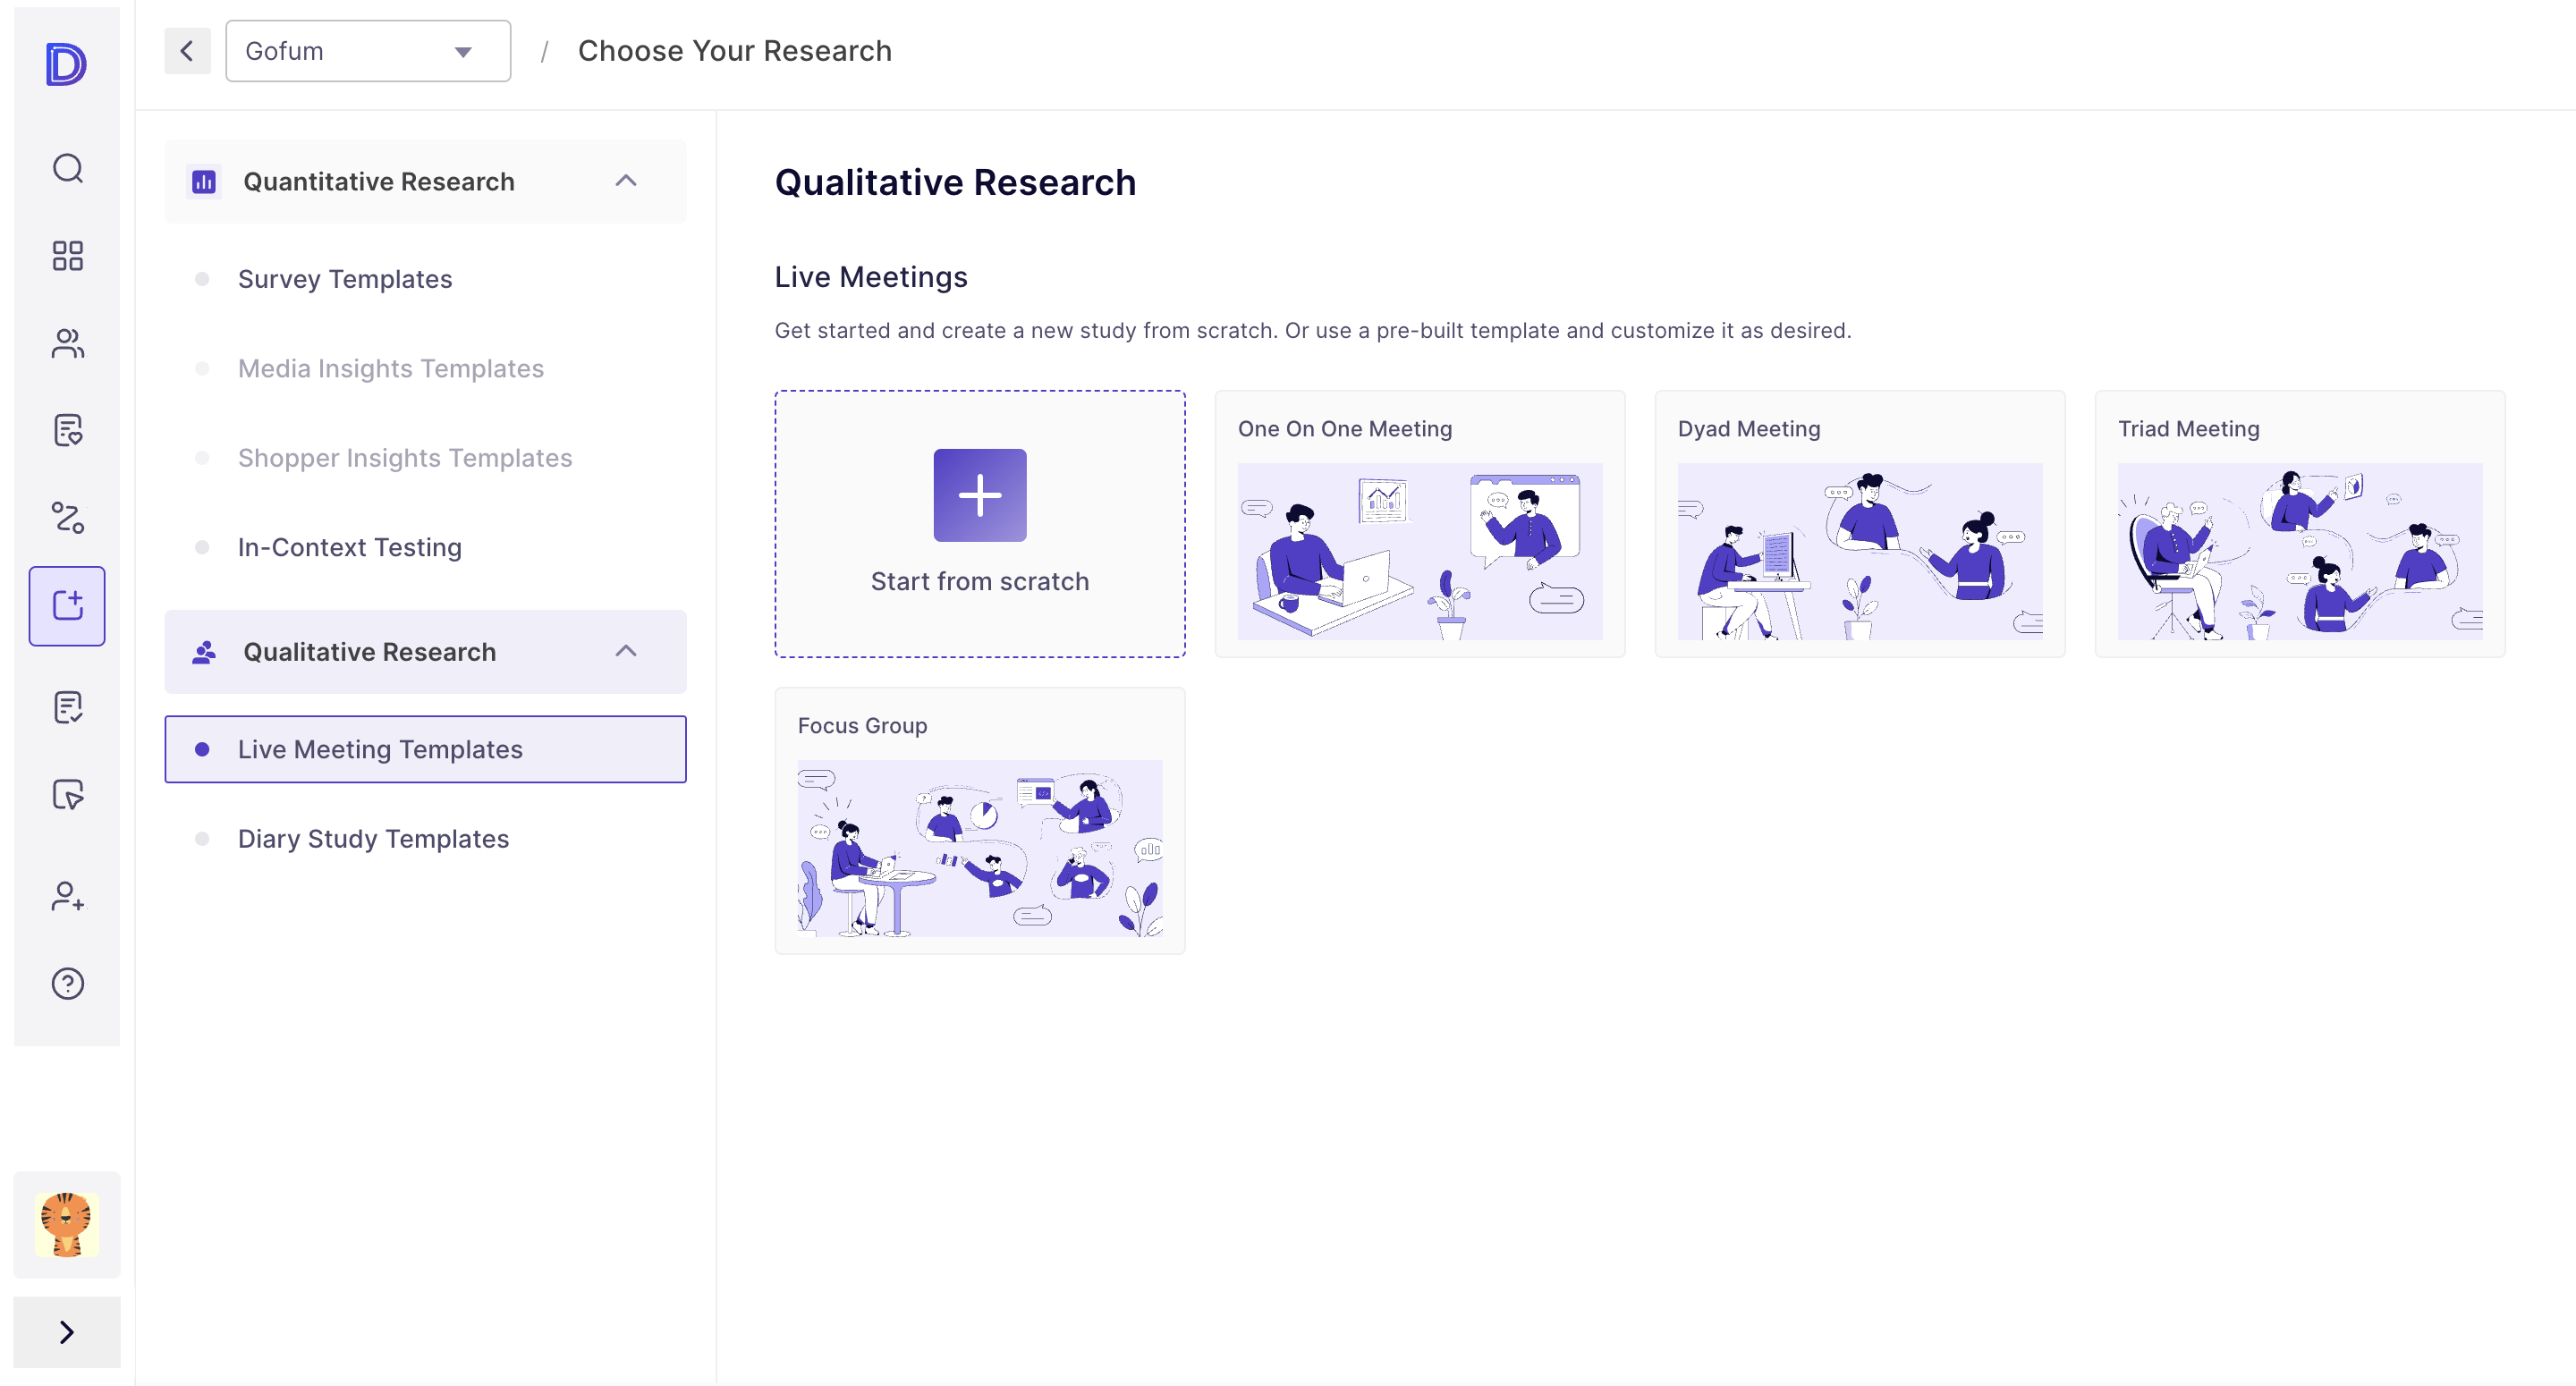Select the dashboard grid icon

[x=67, y=257]
